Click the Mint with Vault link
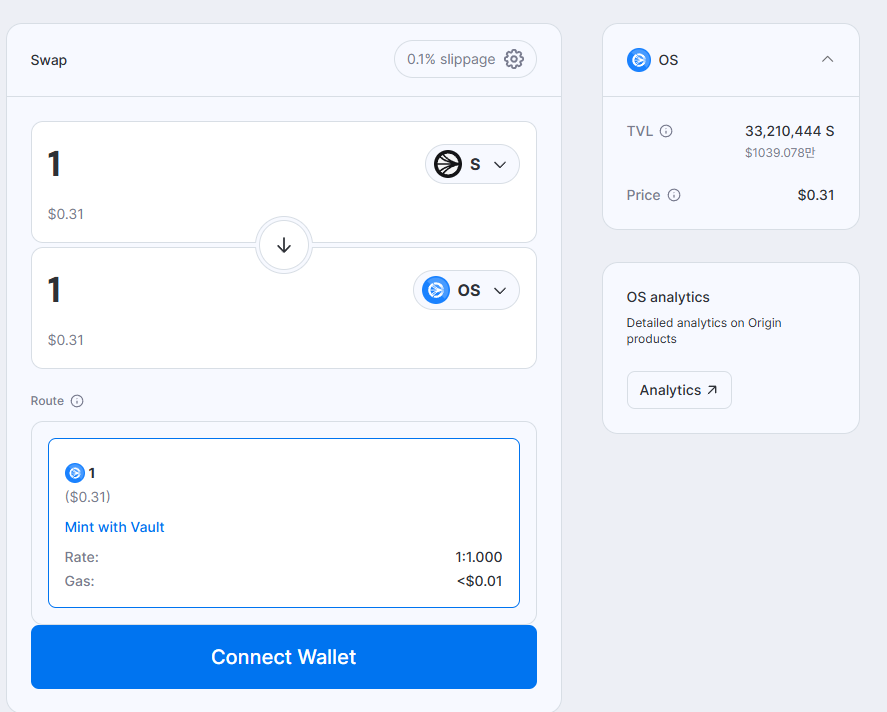 coord(114,527)
